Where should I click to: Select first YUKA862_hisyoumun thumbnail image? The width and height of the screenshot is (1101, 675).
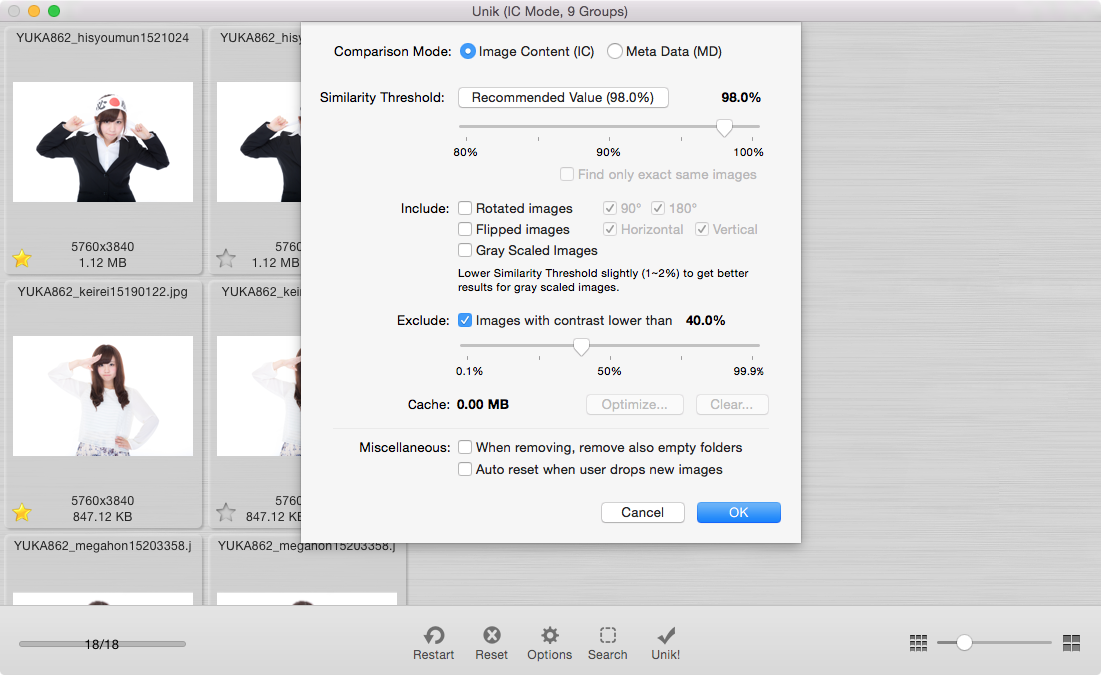(x=103, y=142)
